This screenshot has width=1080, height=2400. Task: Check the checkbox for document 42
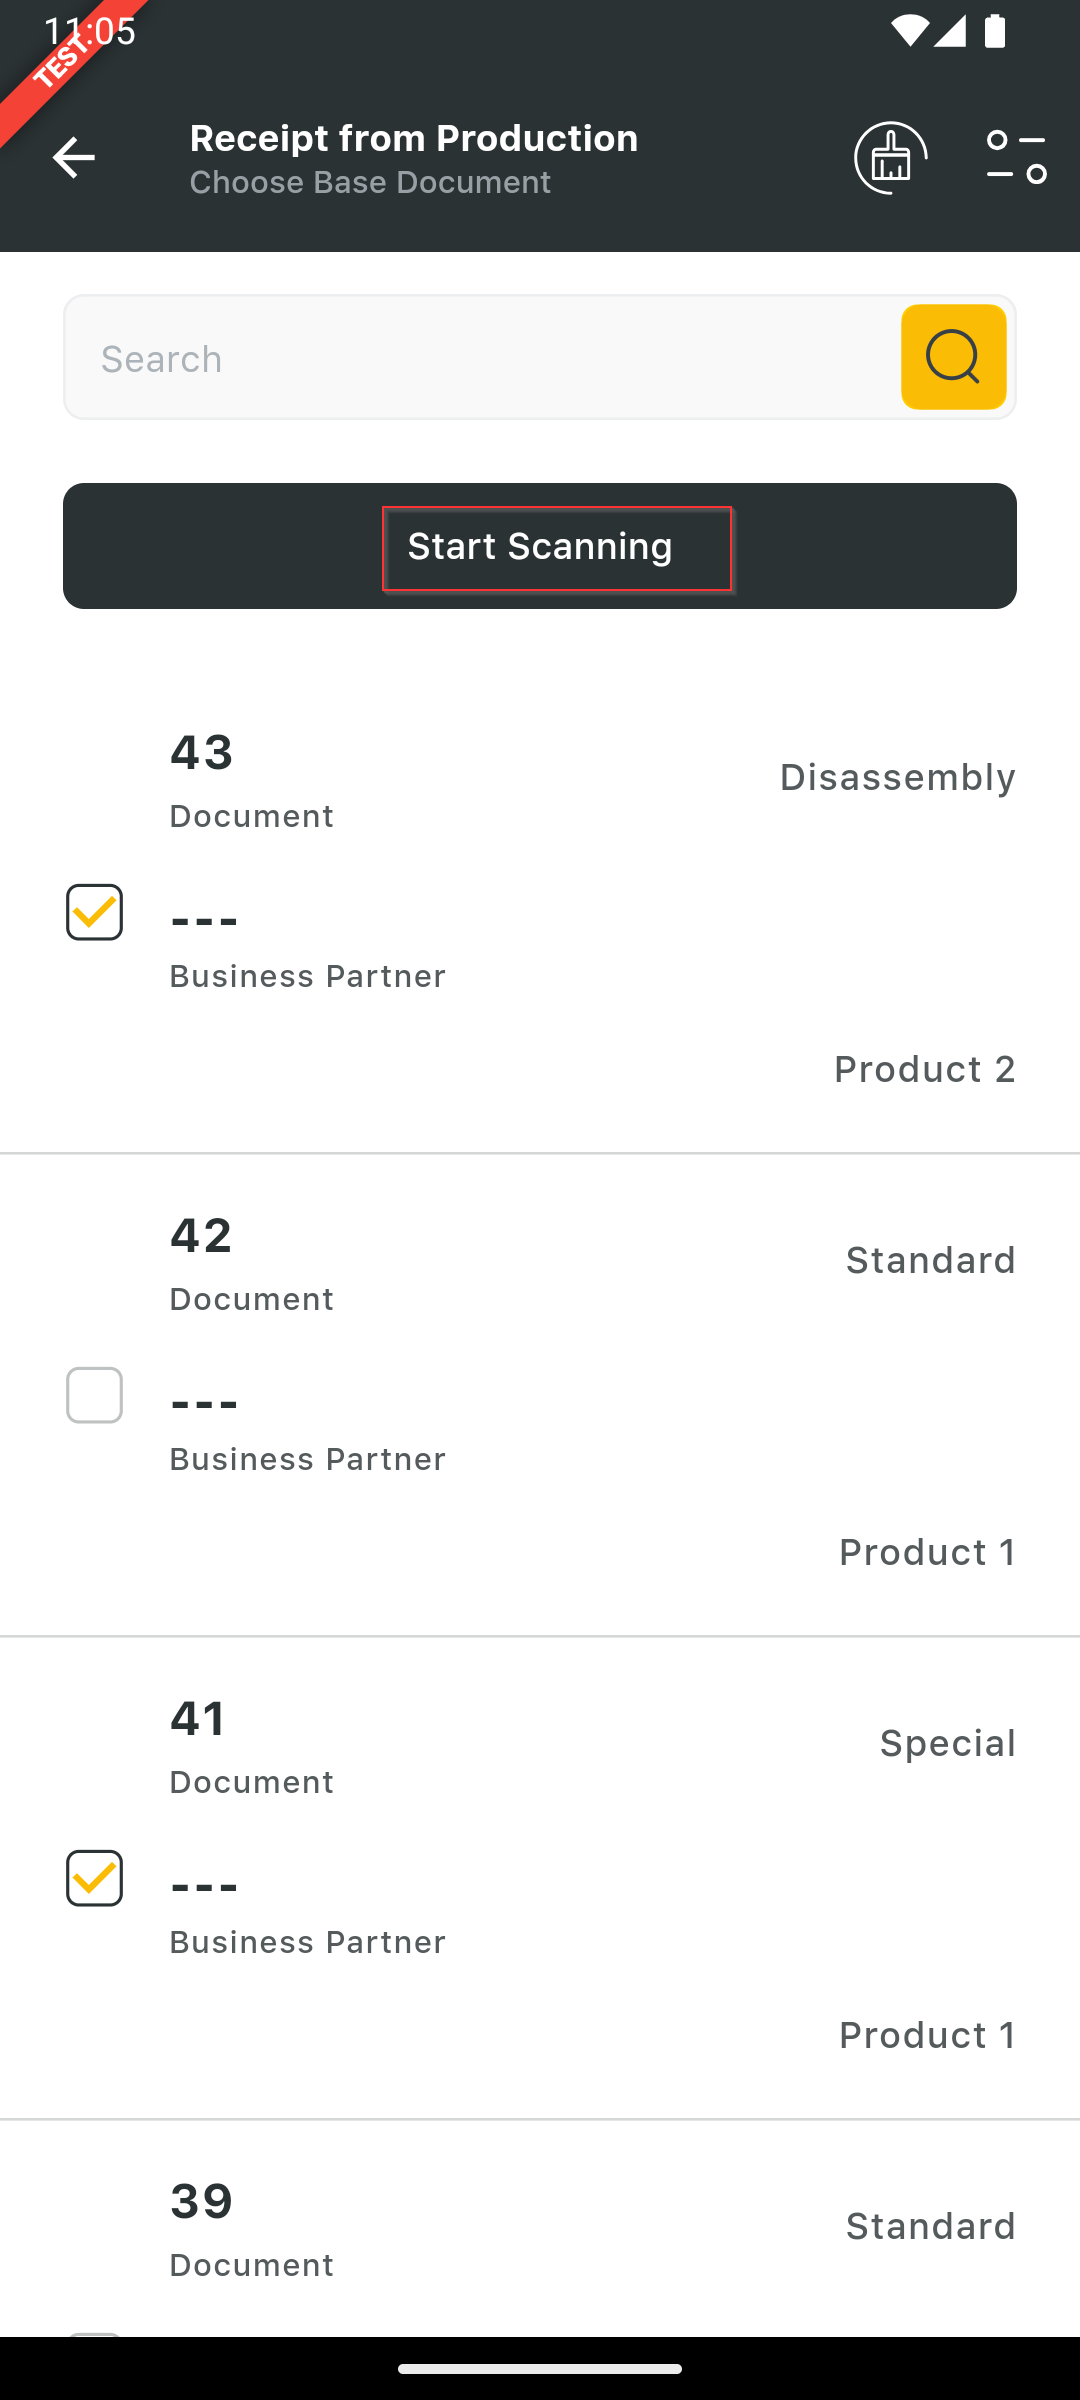(95, 1395)
